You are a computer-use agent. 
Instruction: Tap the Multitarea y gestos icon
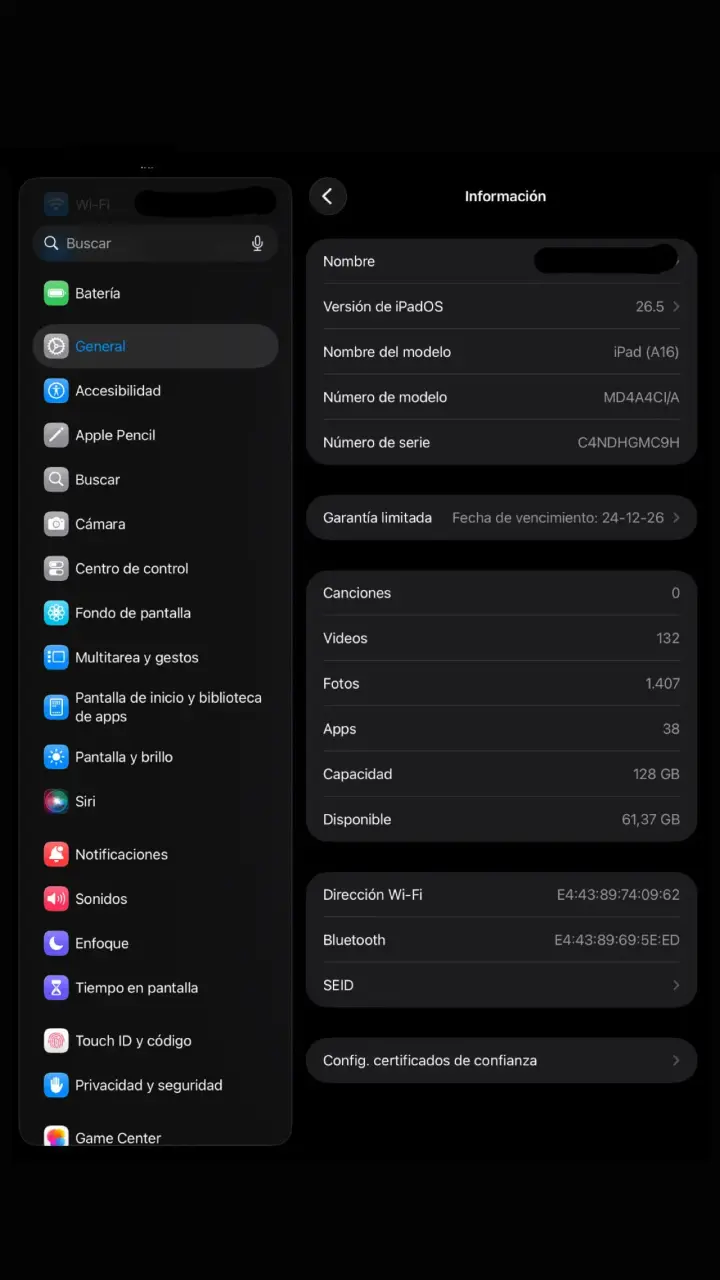(56, 657)
